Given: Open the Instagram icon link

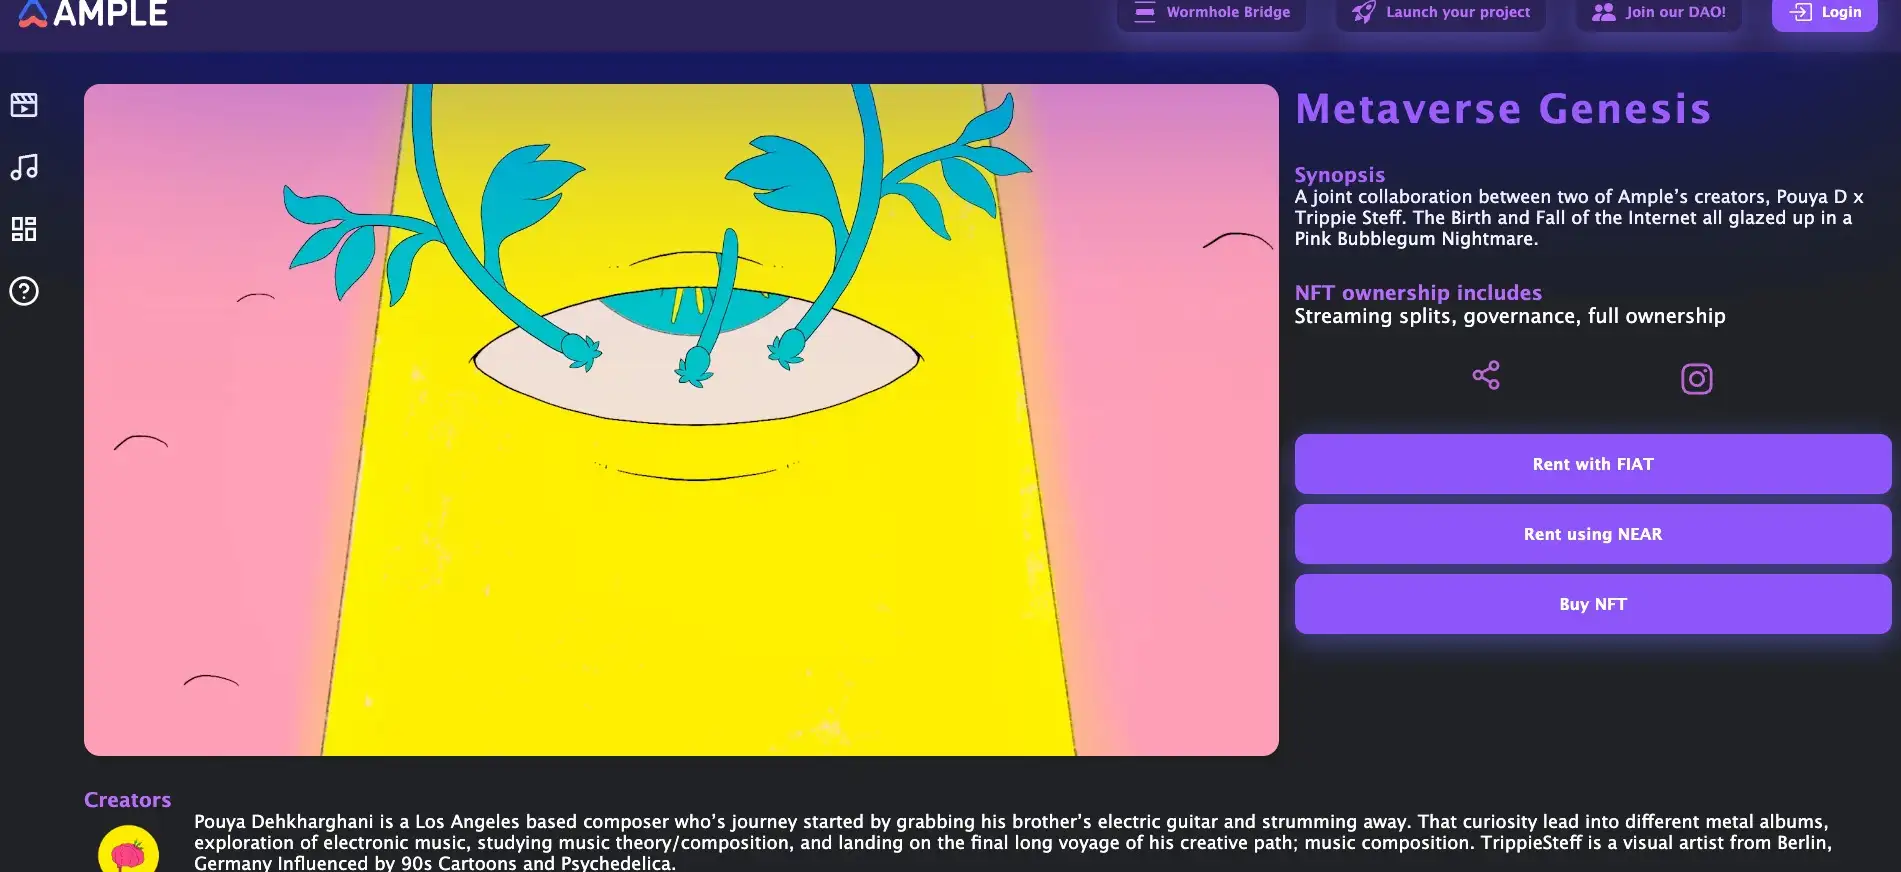Looking at the screenshot, I should click(x=1697, y=379).
